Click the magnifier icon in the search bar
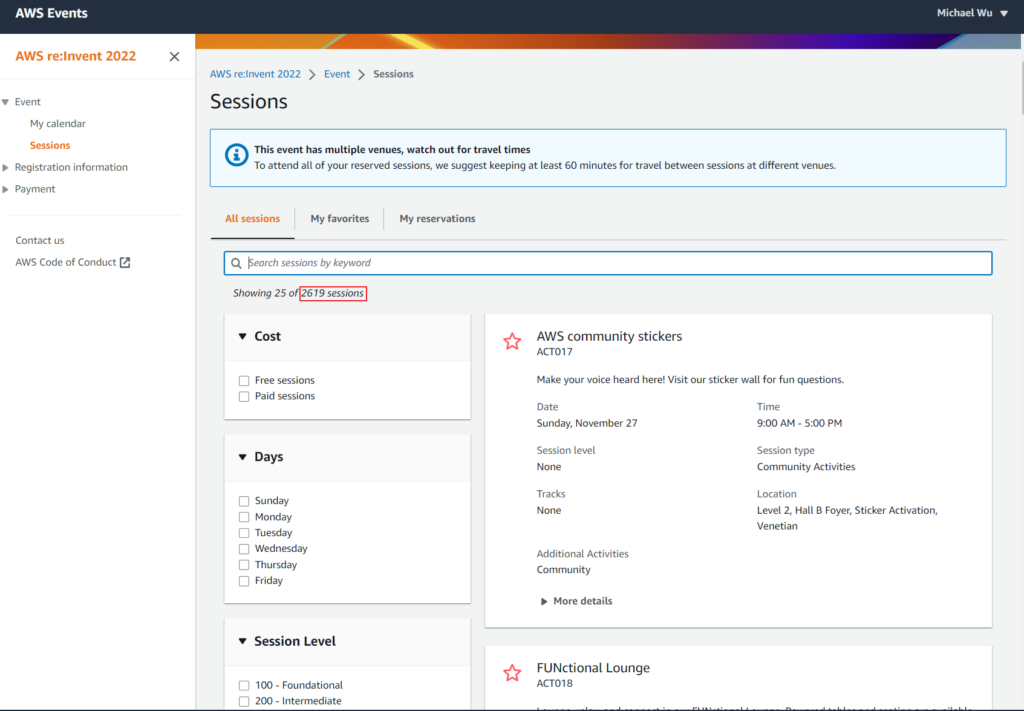The width and height of the screenshot is (1024, 711). (236, 263)
